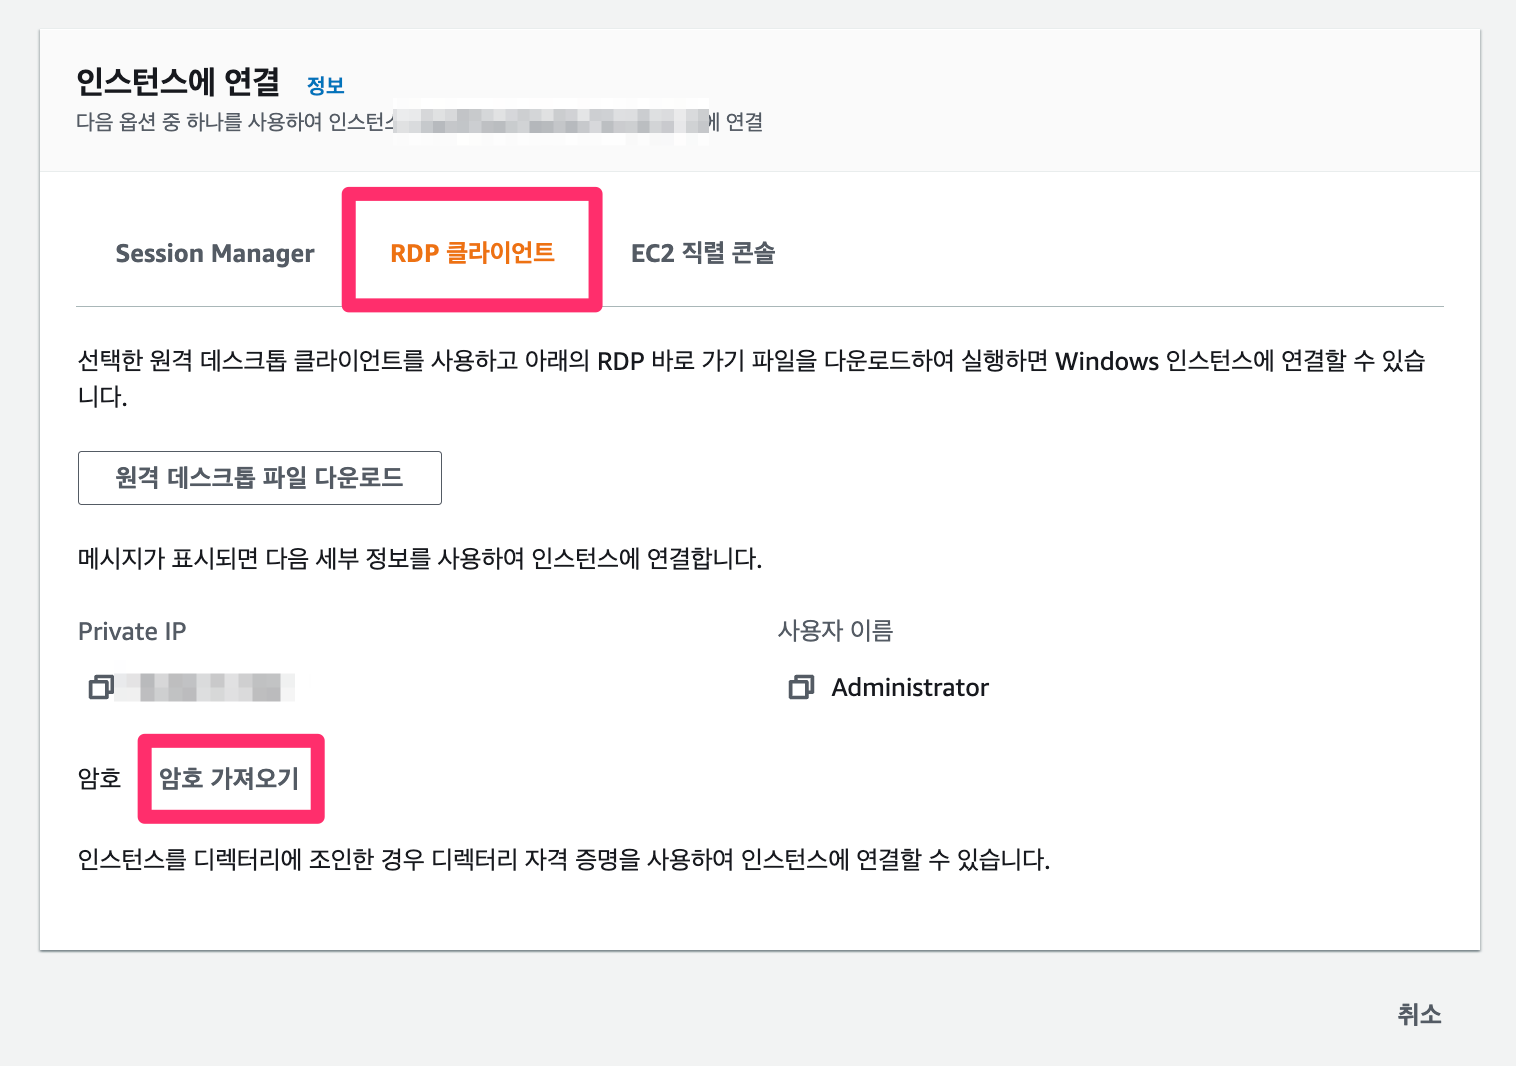Click the copy icon beside Administrator
The width and height of the screenshot is (1516, 1066).
pyautogui.click(x=801, y=687)
